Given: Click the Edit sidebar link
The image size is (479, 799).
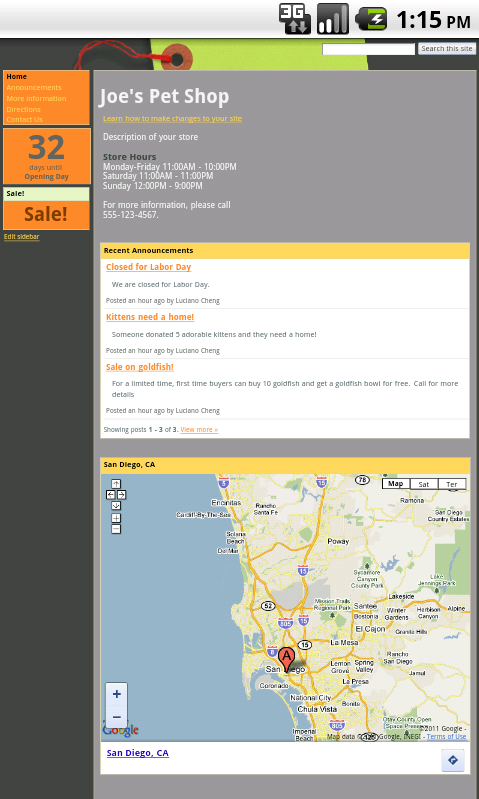Looking at the screenshot, I should pos(21,236).
